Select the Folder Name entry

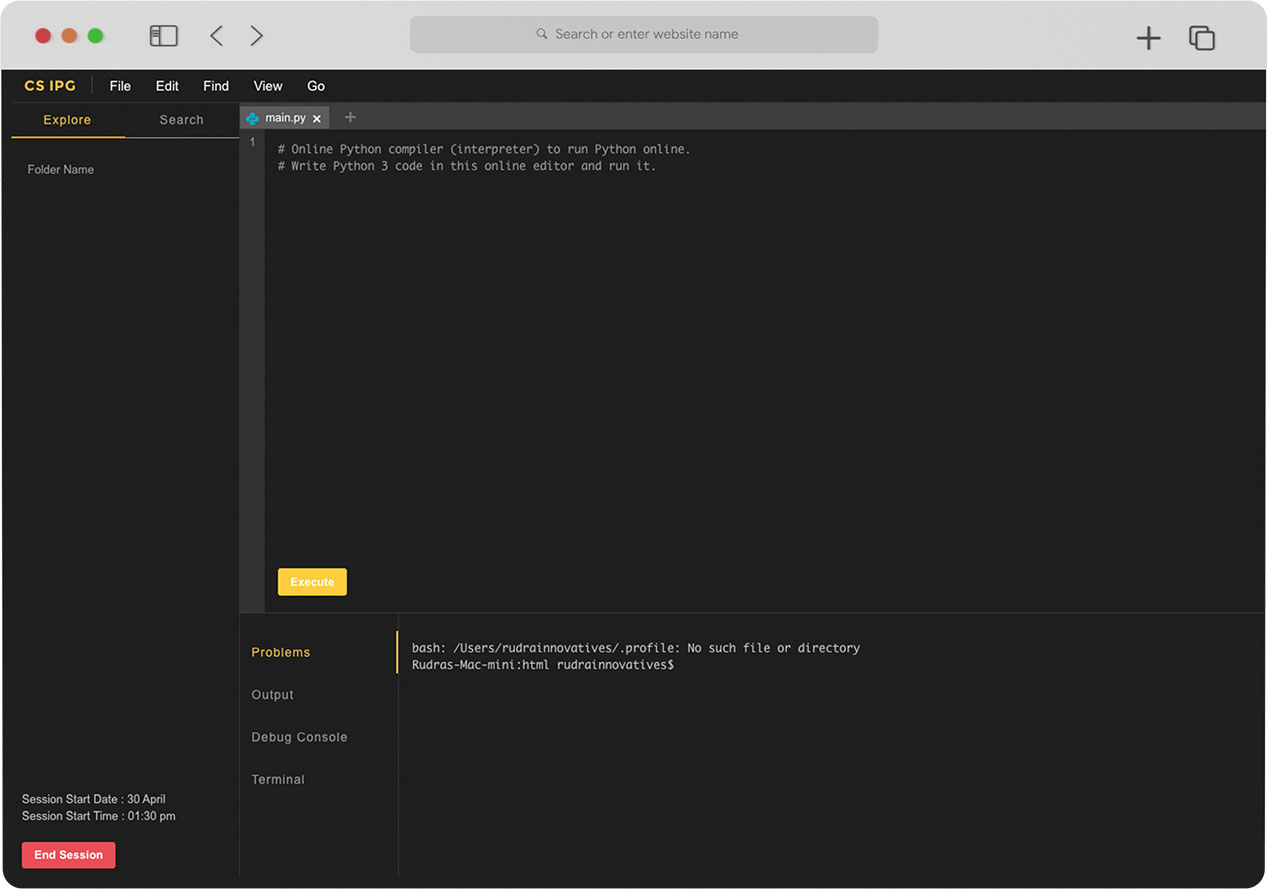coord(61,170)
